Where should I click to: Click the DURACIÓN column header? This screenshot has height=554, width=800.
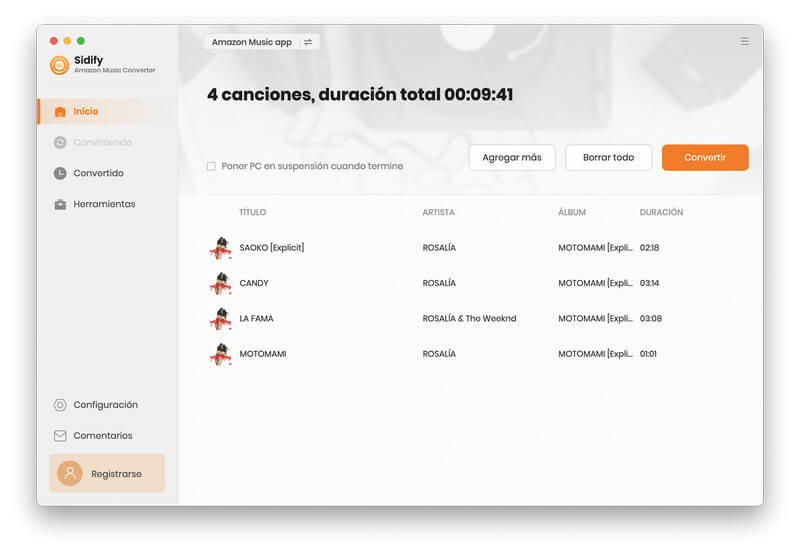tap(661, 212)
